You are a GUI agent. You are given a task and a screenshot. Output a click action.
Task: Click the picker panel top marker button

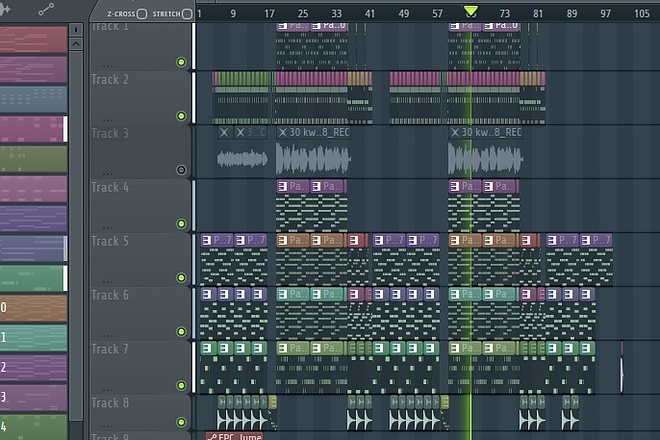[76, 29]
